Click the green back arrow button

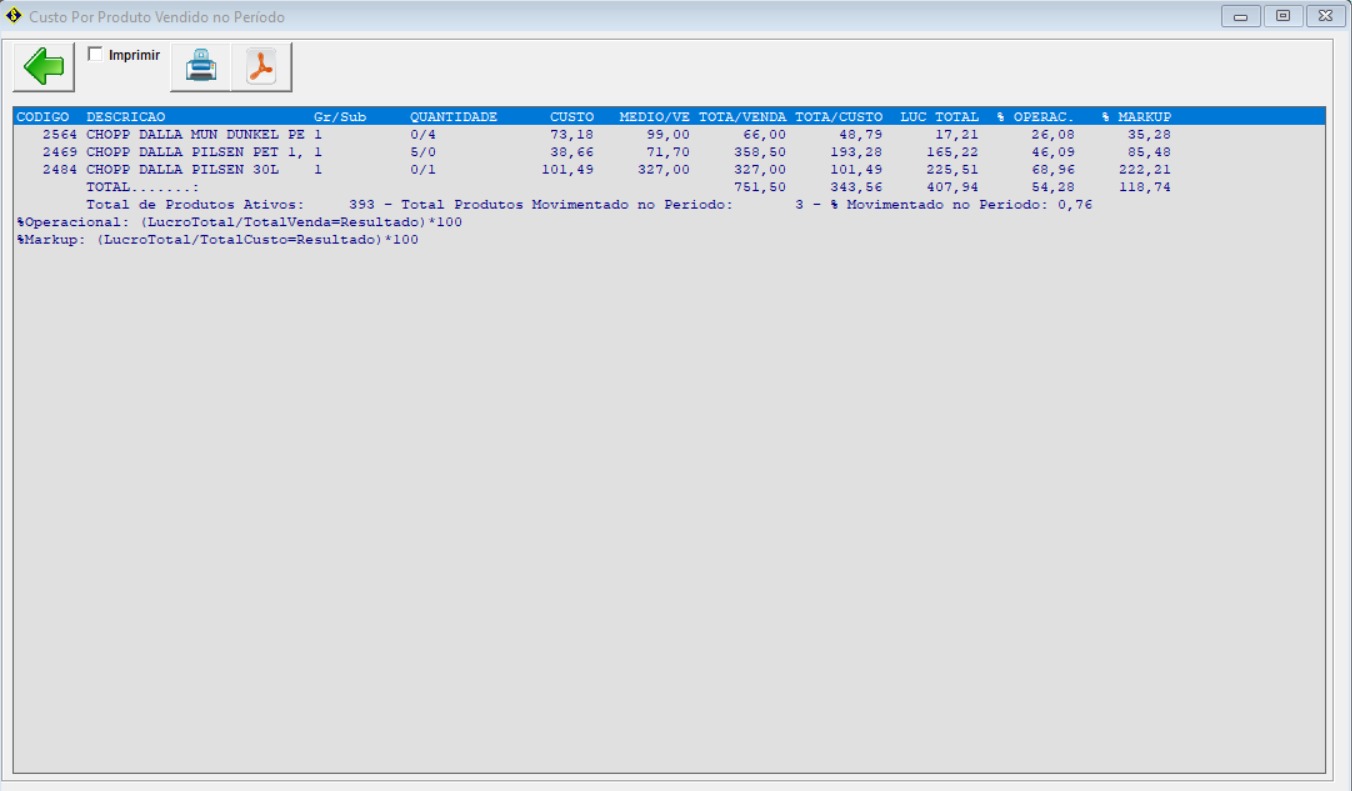43,67
